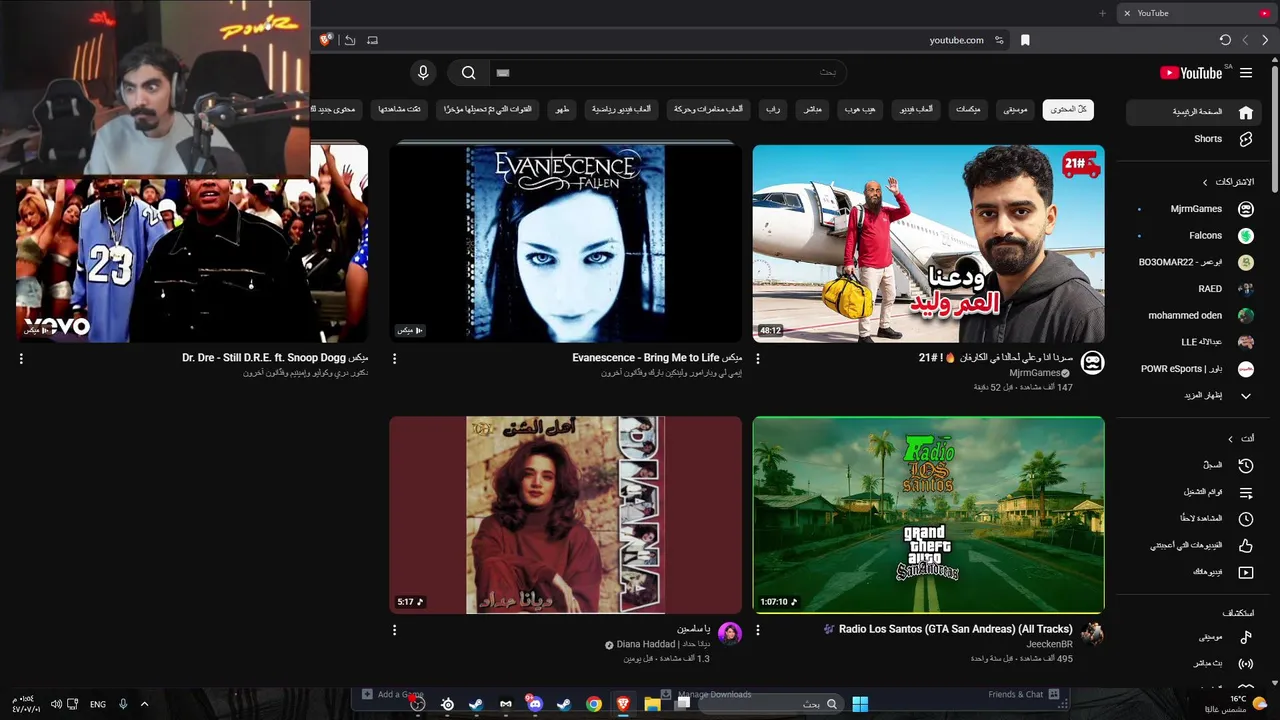
Task: Select the Live (مباشر) filter chip
Action: pyautogui.click(x=812, y=109)
